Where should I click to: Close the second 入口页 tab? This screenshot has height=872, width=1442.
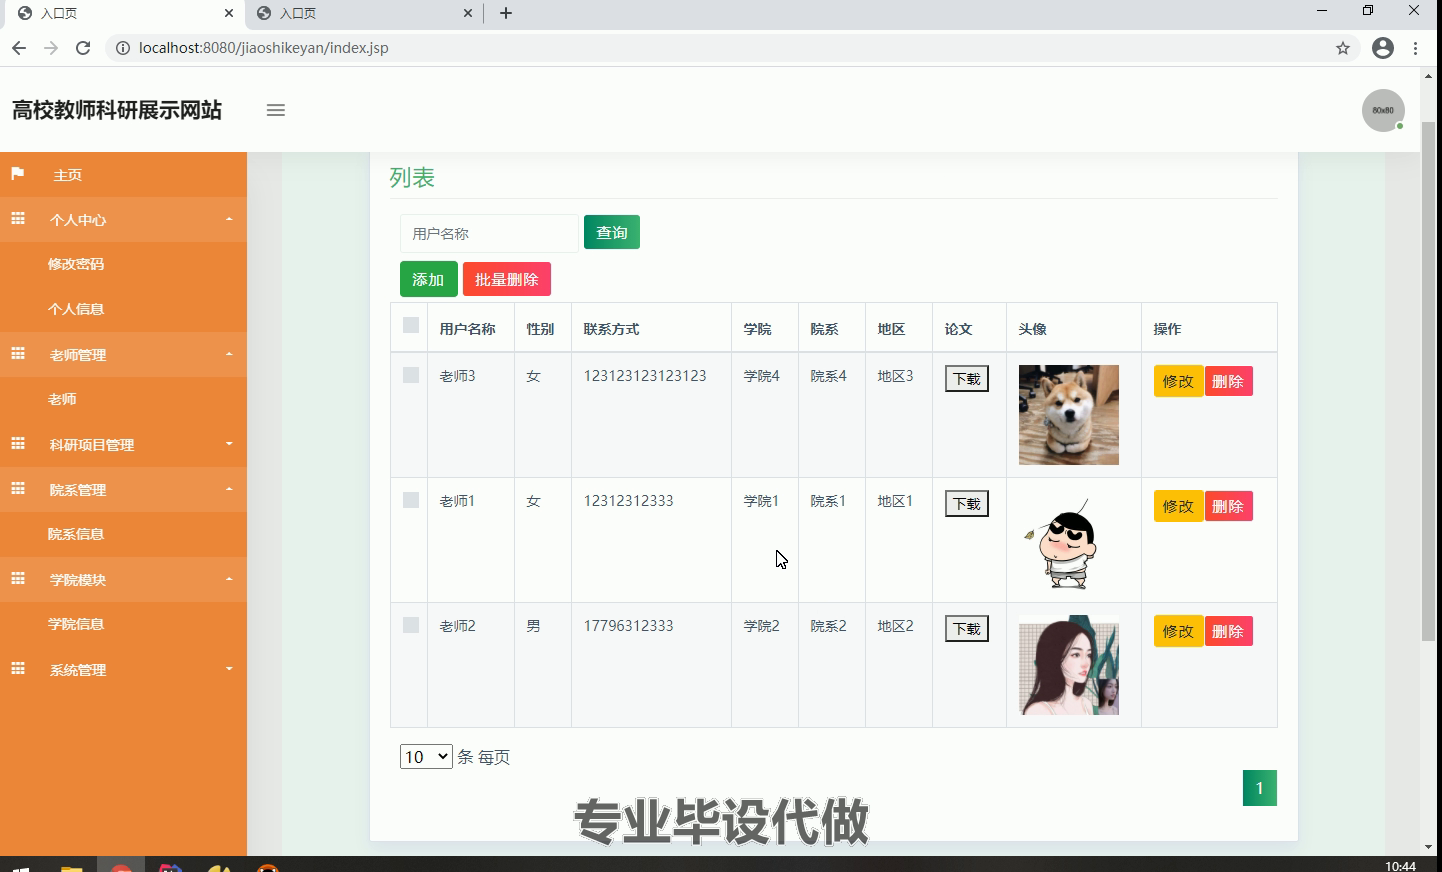point(468,13)
